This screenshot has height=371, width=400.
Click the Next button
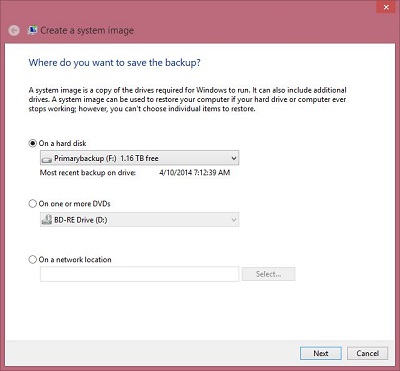coord(321,353)
